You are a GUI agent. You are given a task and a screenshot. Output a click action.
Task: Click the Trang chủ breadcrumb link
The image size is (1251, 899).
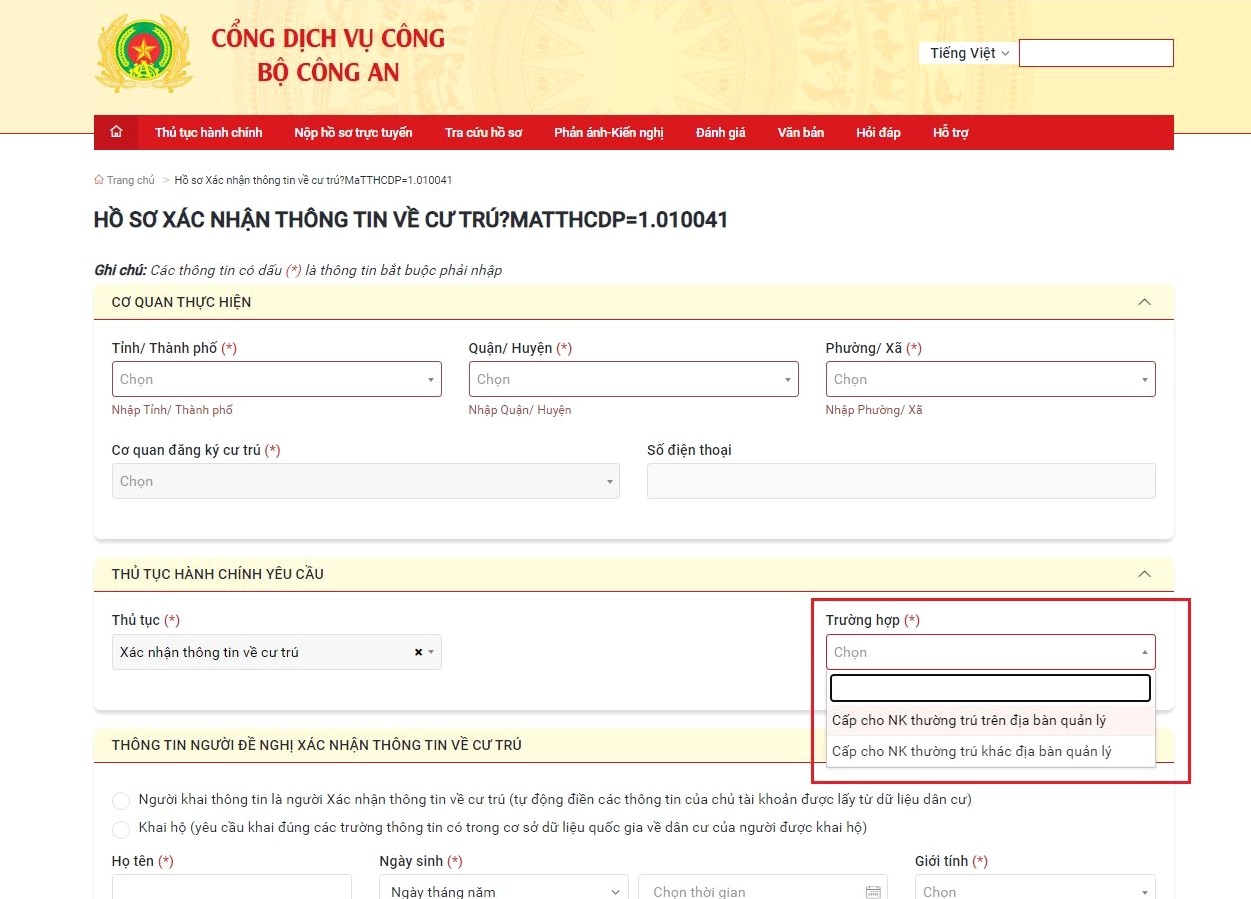(130, 180)
